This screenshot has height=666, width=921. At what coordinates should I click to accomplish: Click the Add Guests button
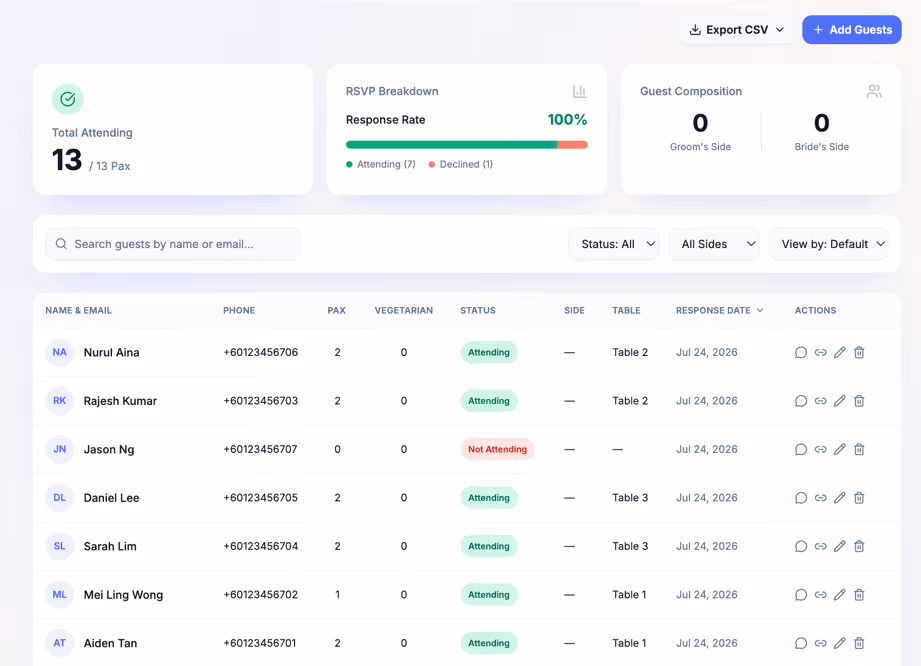(x=852, y=29)
